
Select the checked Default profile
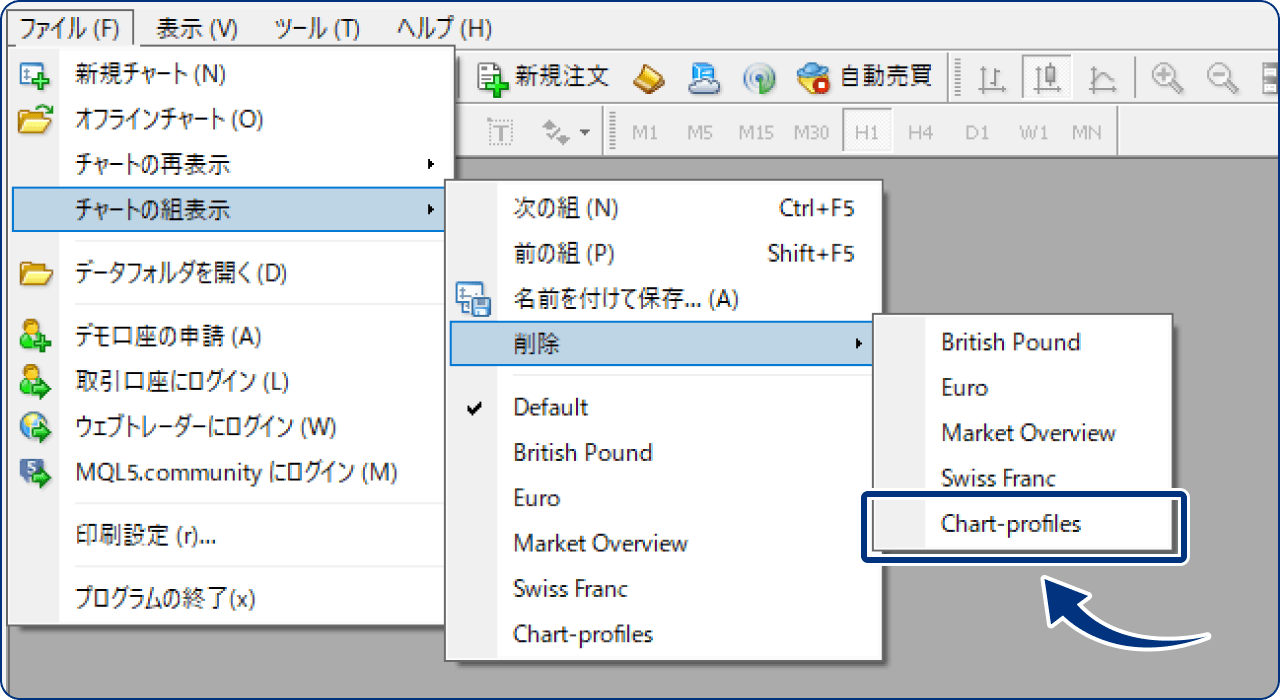[550, 408]
